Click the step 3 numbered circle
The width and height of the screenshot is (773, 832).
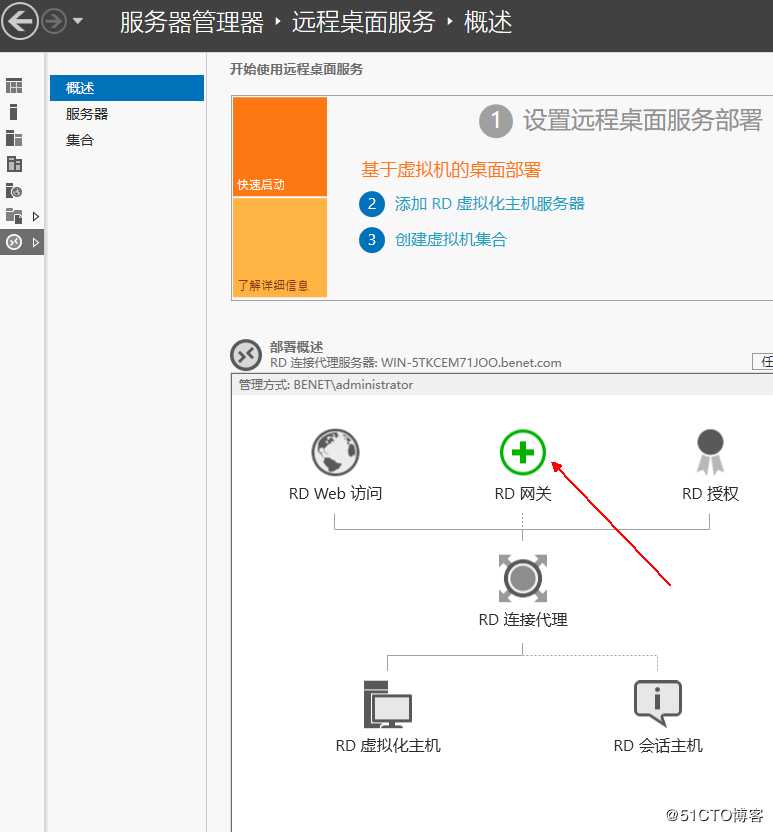[372, 240]
